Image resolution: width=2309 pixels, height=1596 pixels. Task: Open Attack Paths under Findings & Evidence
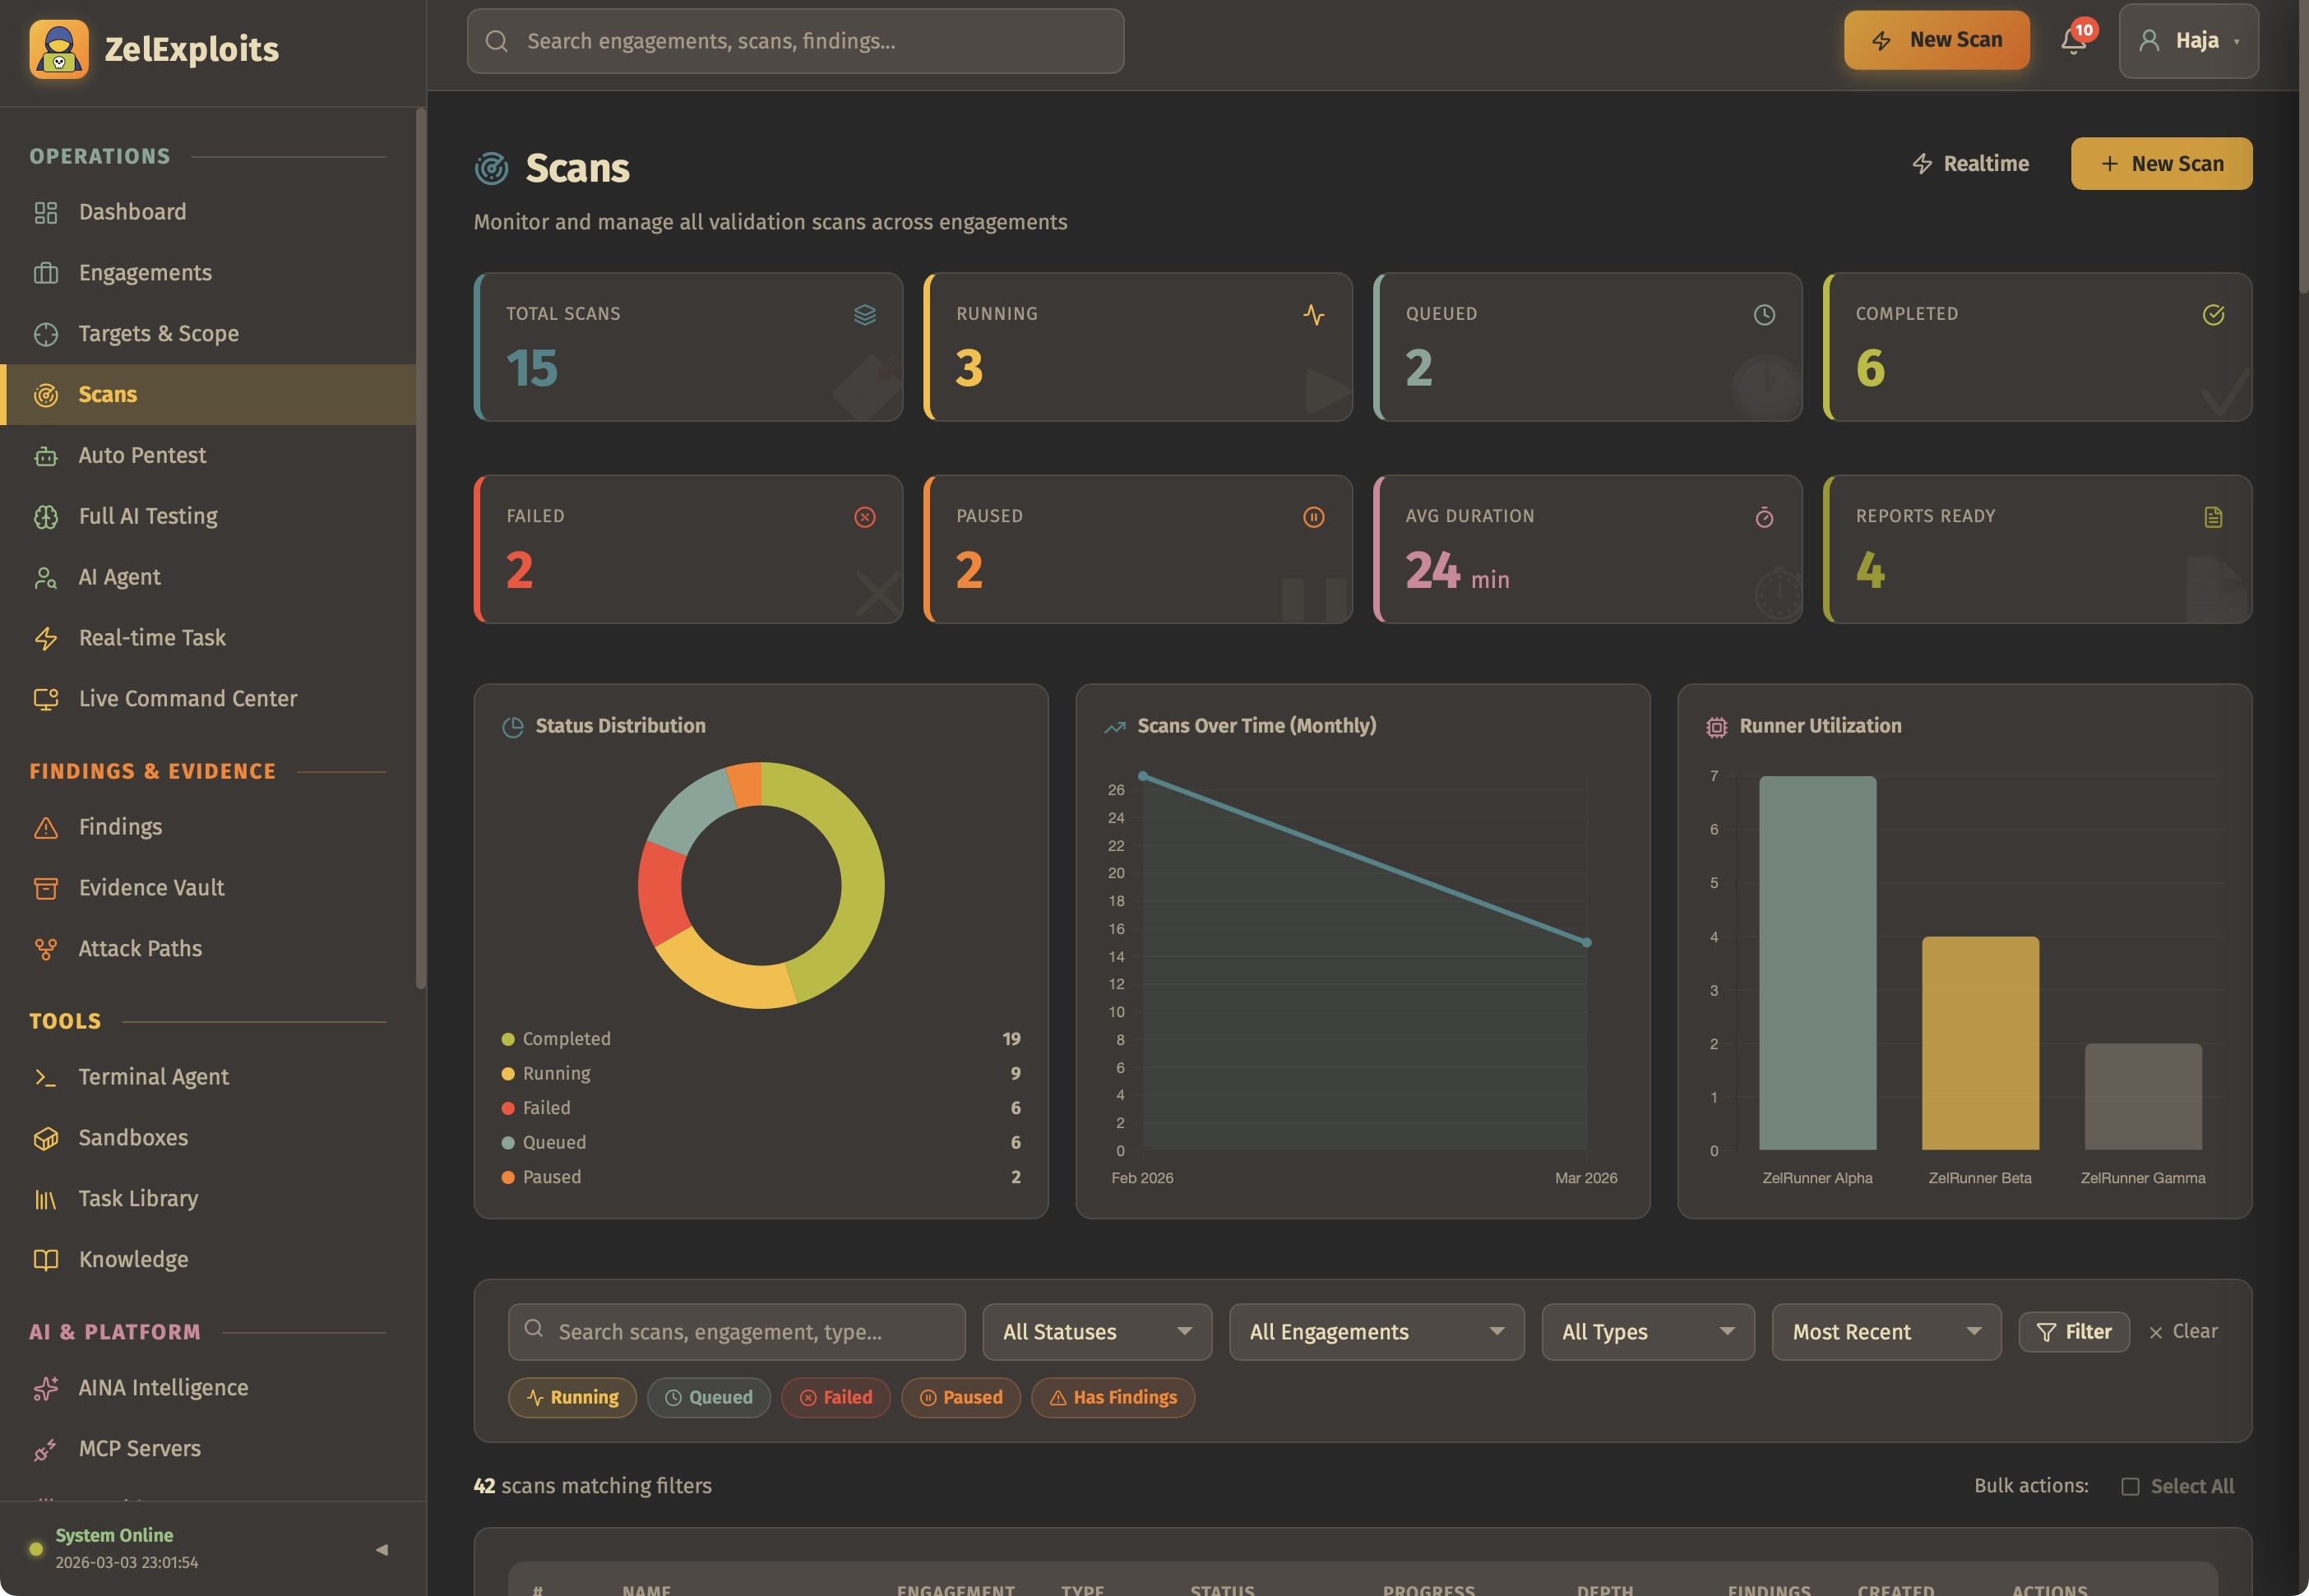pos(140,948)
